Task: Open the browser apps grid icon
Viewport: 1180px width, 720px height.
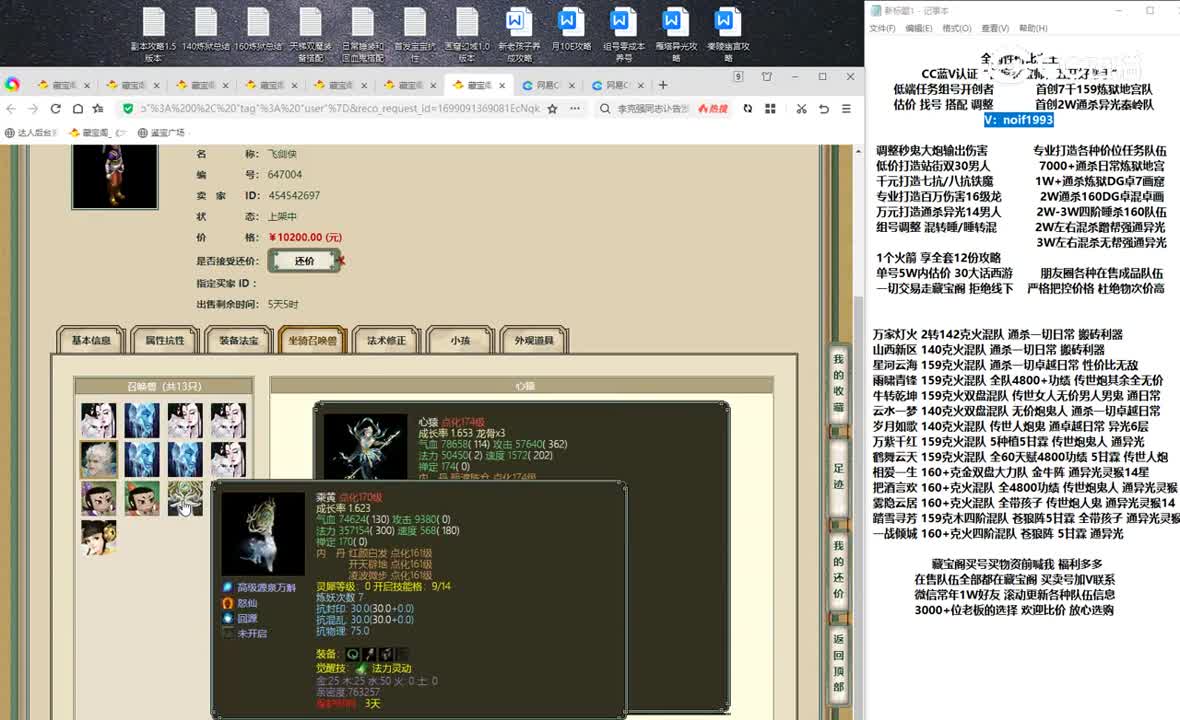Action: [x=770, y=108]
